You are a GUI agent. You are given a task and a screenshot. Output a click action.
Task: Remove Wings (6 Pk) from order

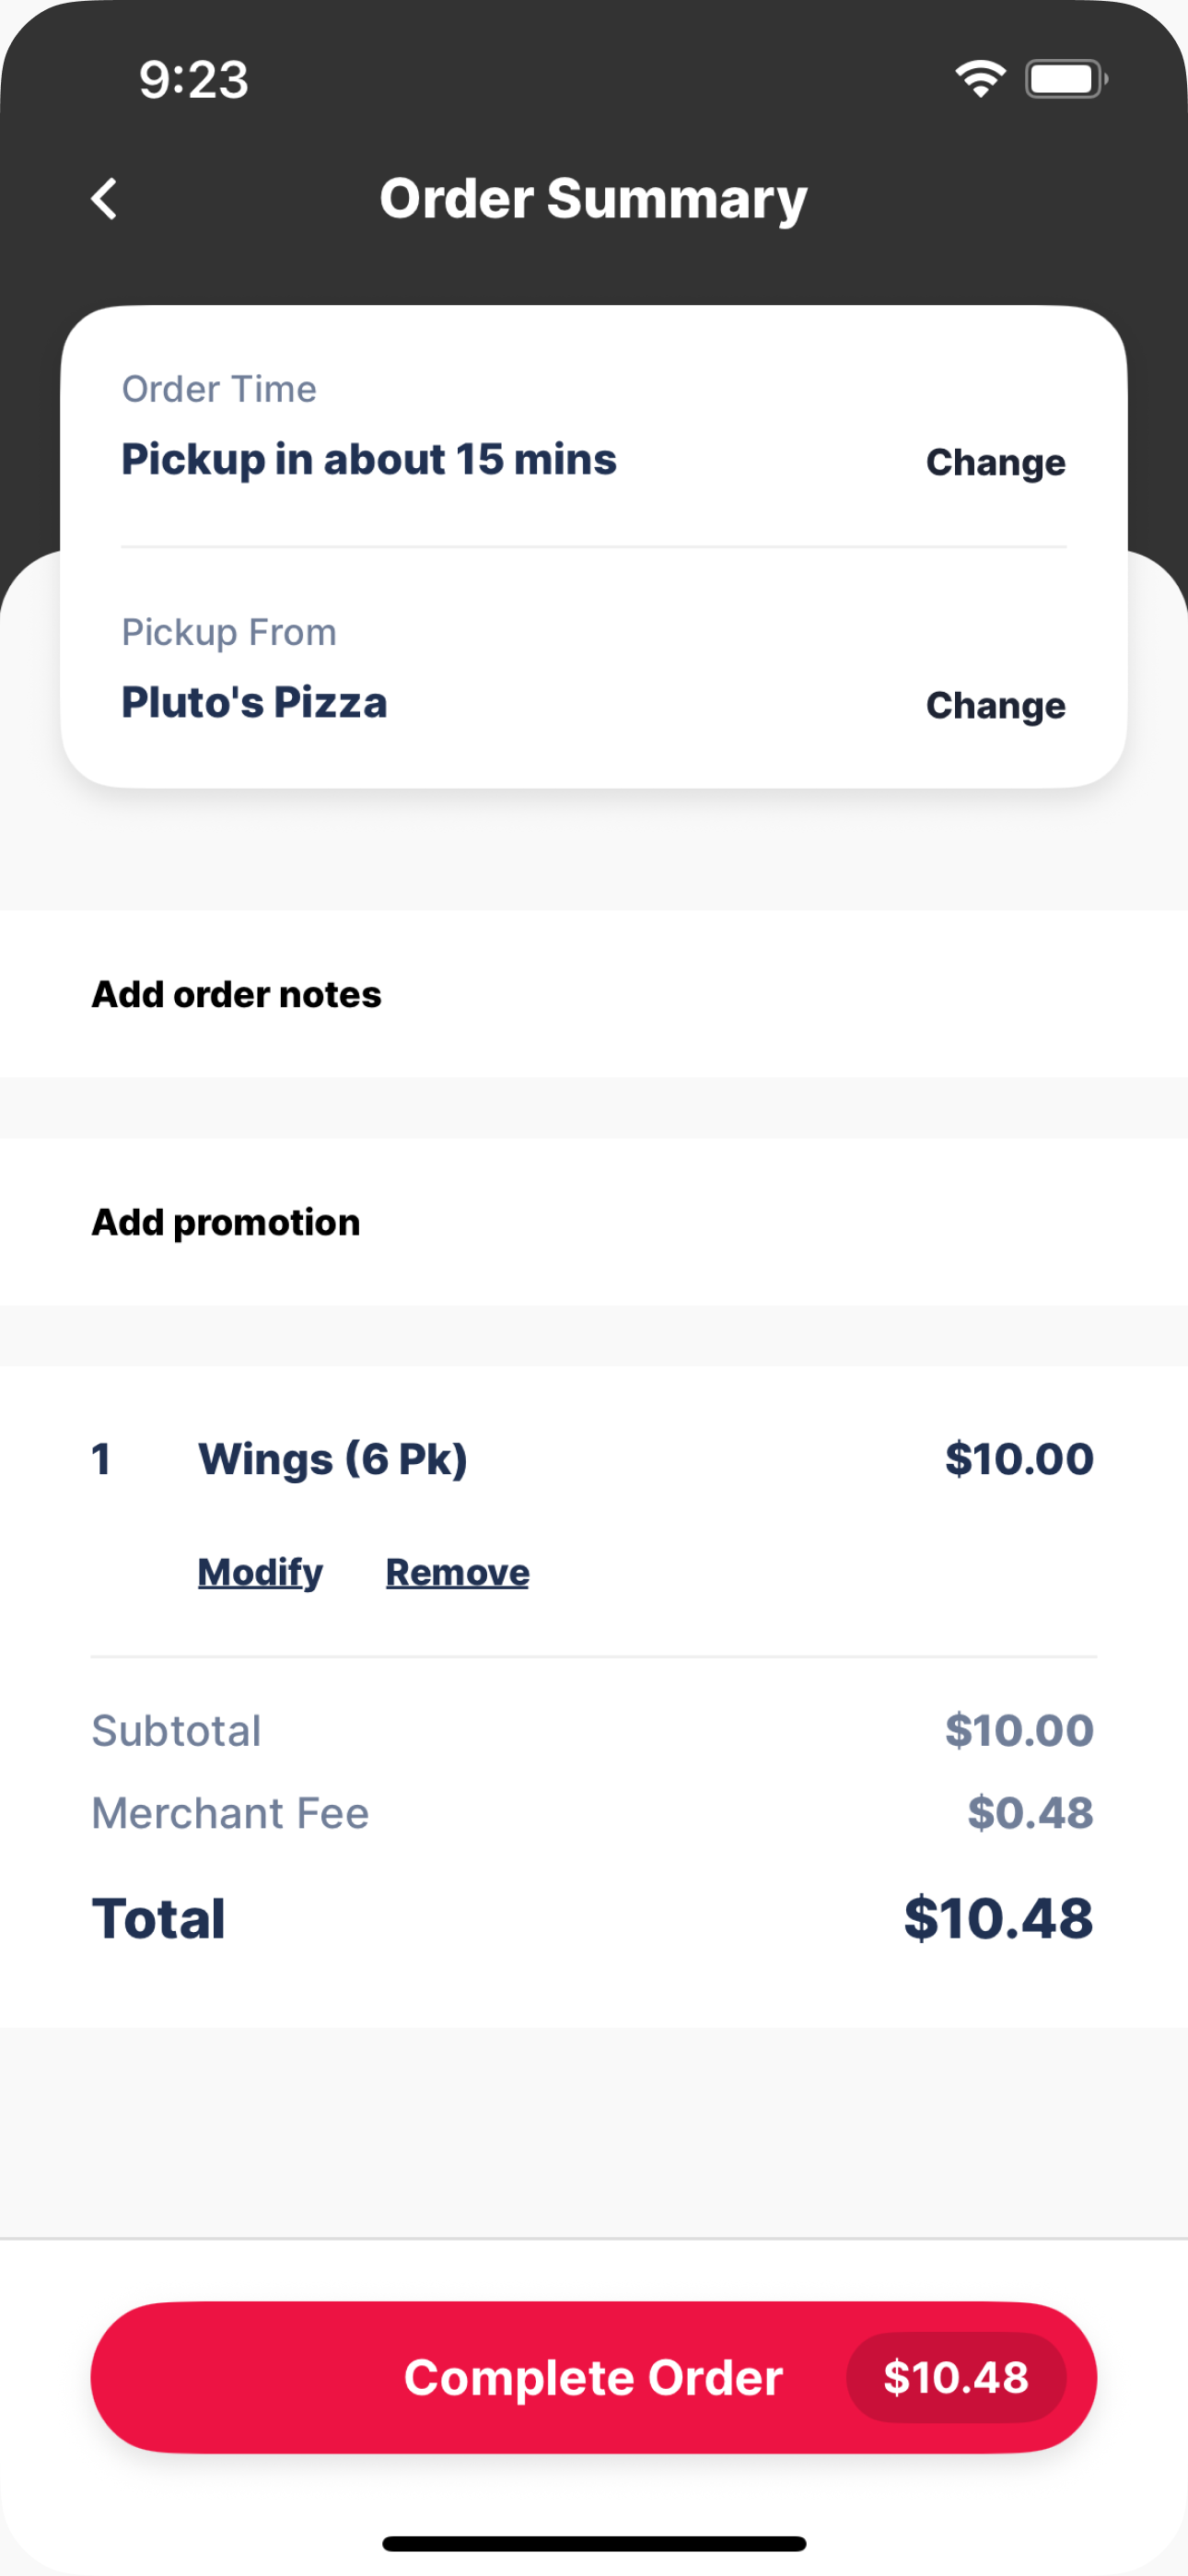coord(458,1572)
